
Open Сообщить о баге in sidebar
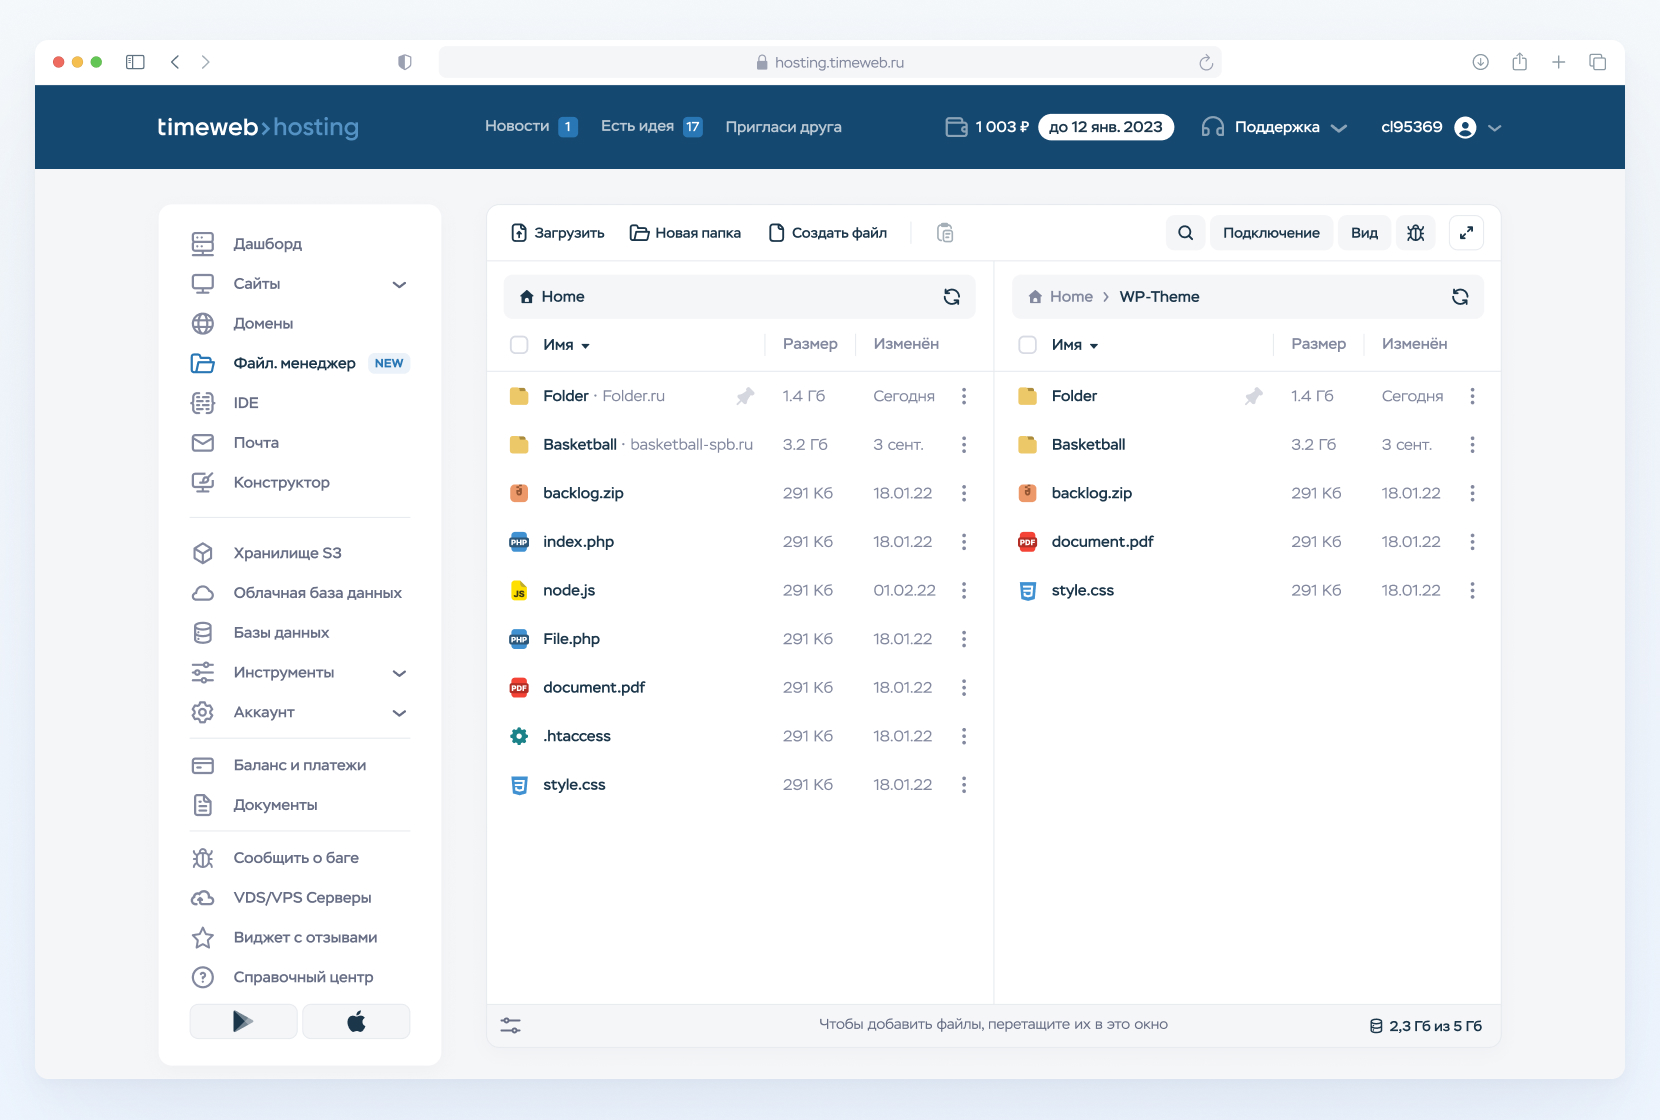point(296,858)
